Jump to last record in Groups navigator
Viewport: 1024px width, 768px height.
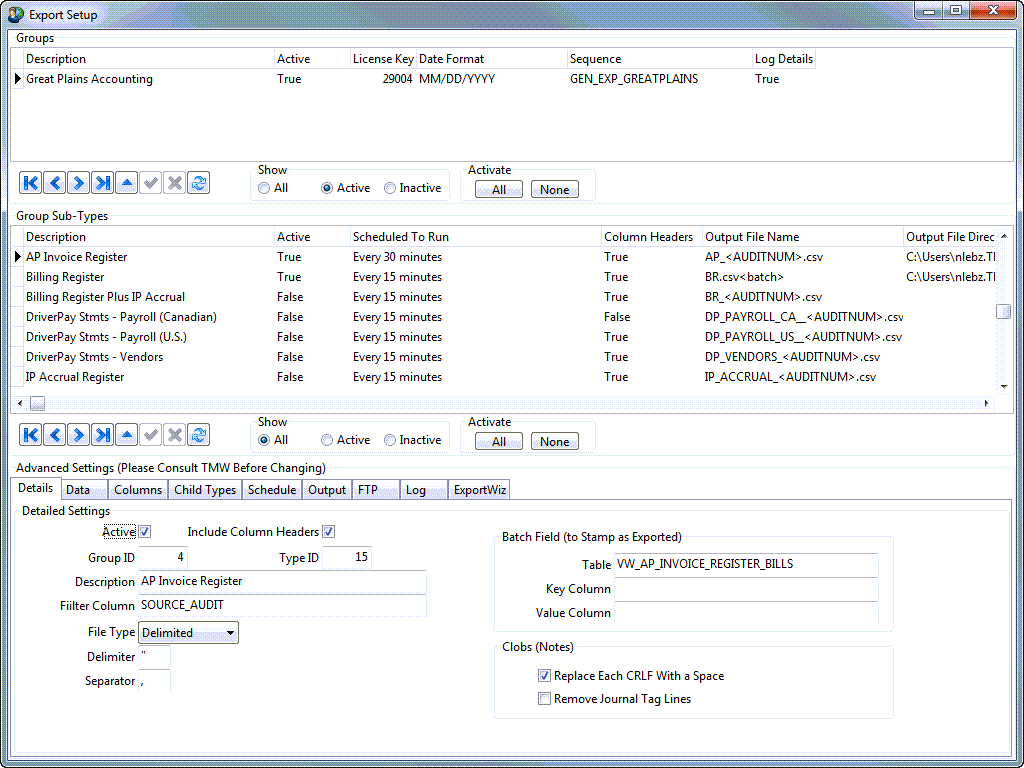click(x=102, y=184)
